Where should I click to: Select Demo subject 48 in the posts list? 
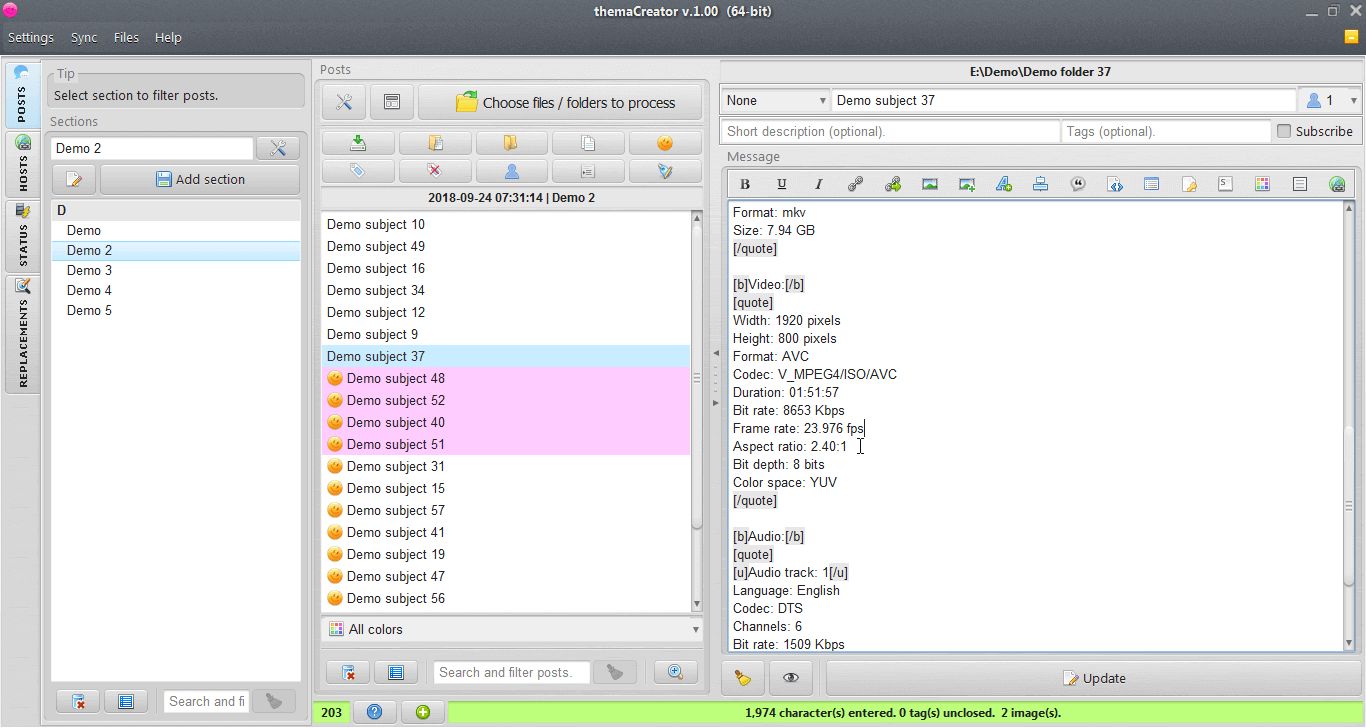[x=394, y=378]
